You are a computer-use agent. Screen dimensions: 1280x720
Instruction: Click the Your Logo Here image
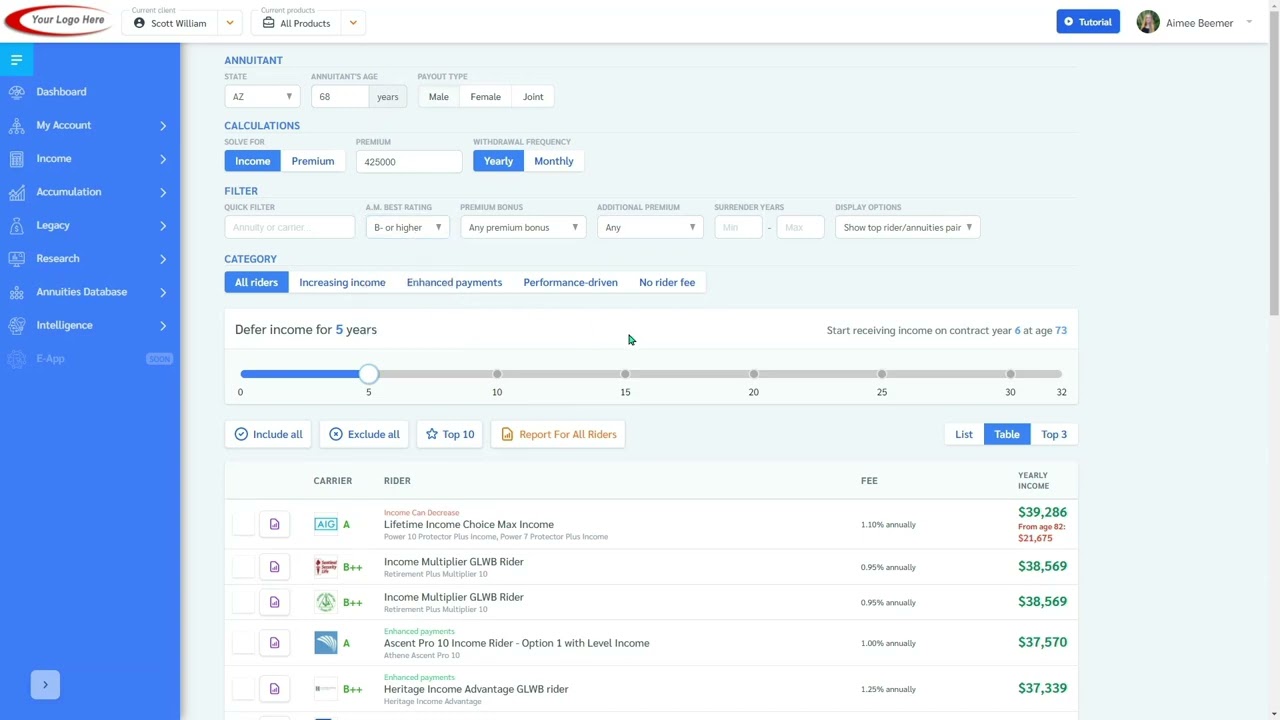click(x=59, y=20)
